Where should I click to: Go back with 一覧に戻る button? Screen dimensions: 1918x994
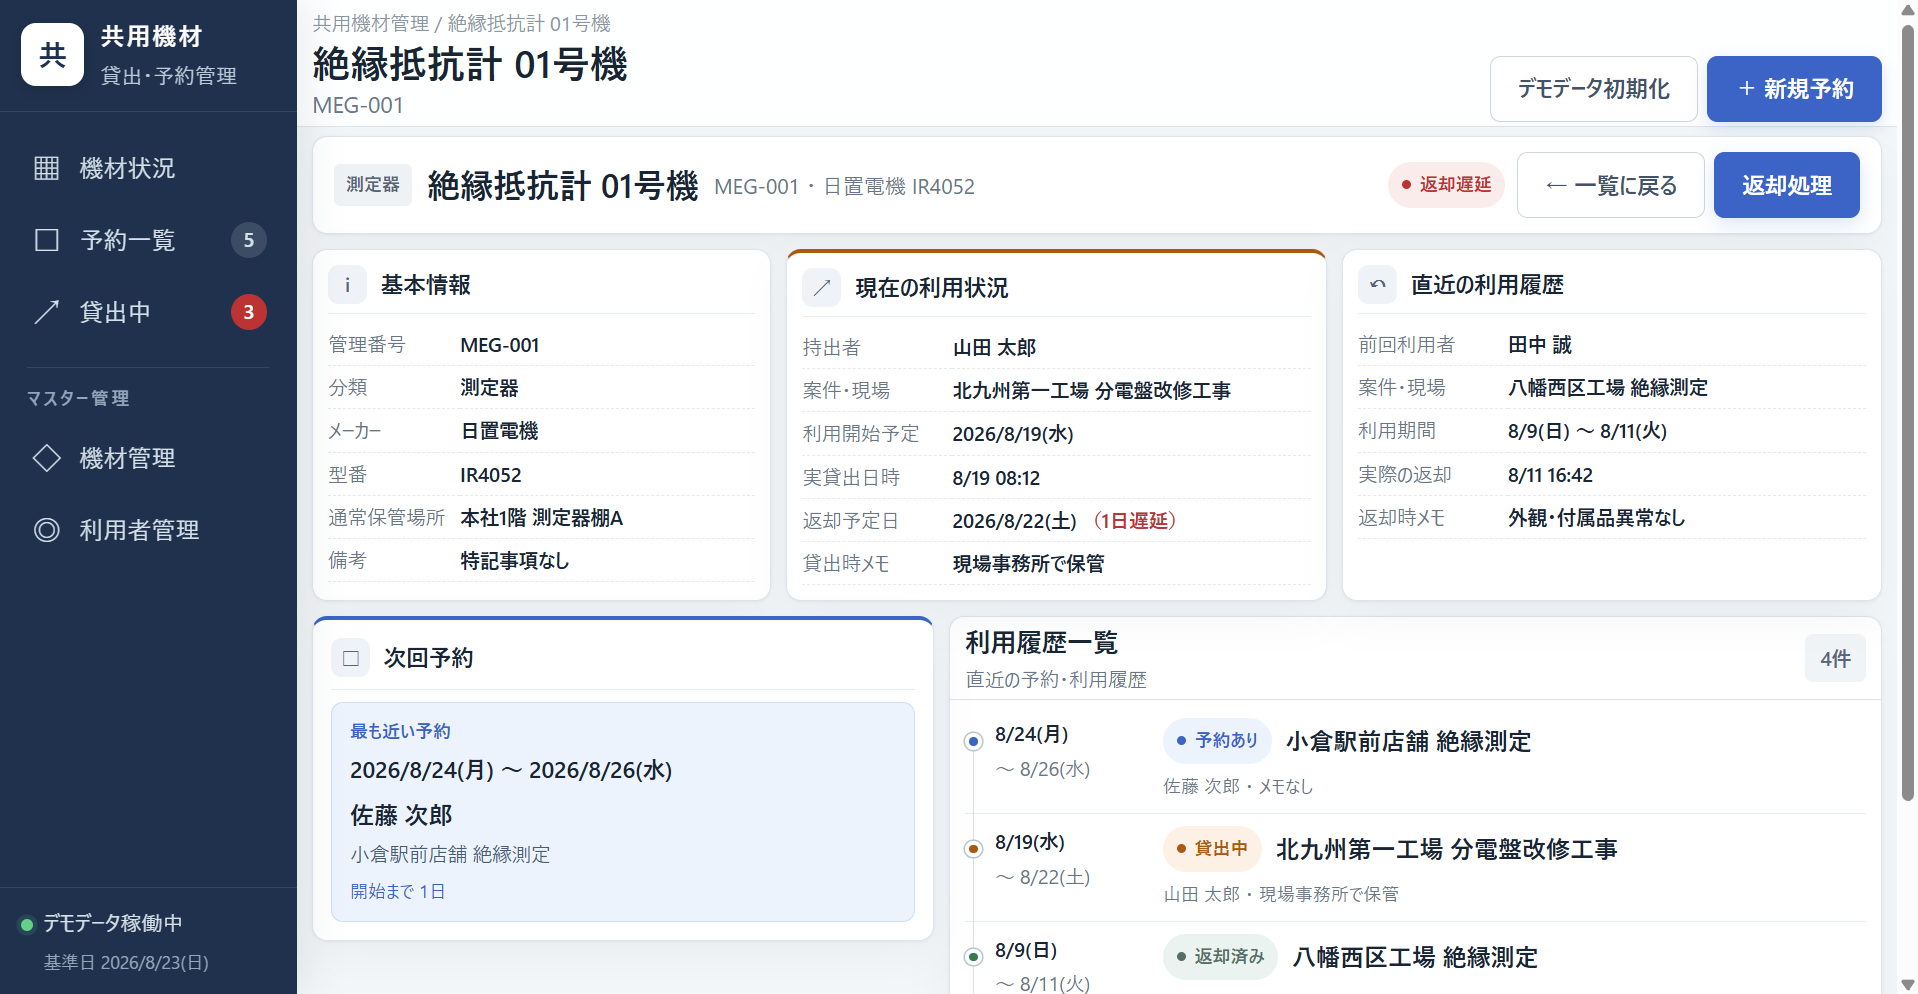1610,185
